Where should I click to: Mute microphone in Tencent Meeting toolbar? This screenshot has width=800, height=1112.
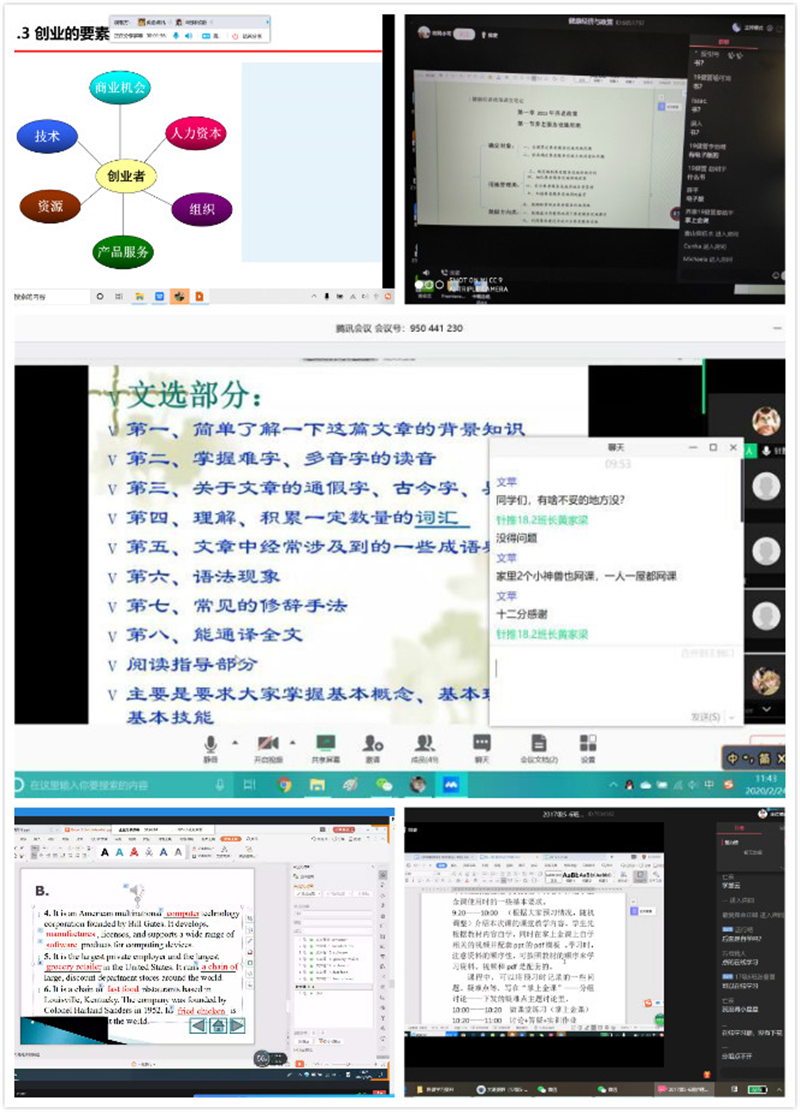tap(211, 743)
